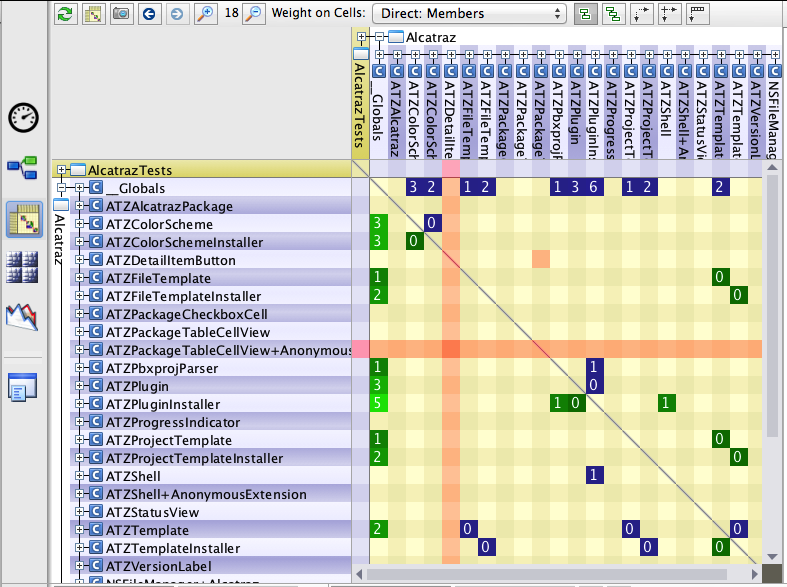Screen dimensions: 787x587
Task: Click the zoom level value 18
Action: [x=231, y=13]
